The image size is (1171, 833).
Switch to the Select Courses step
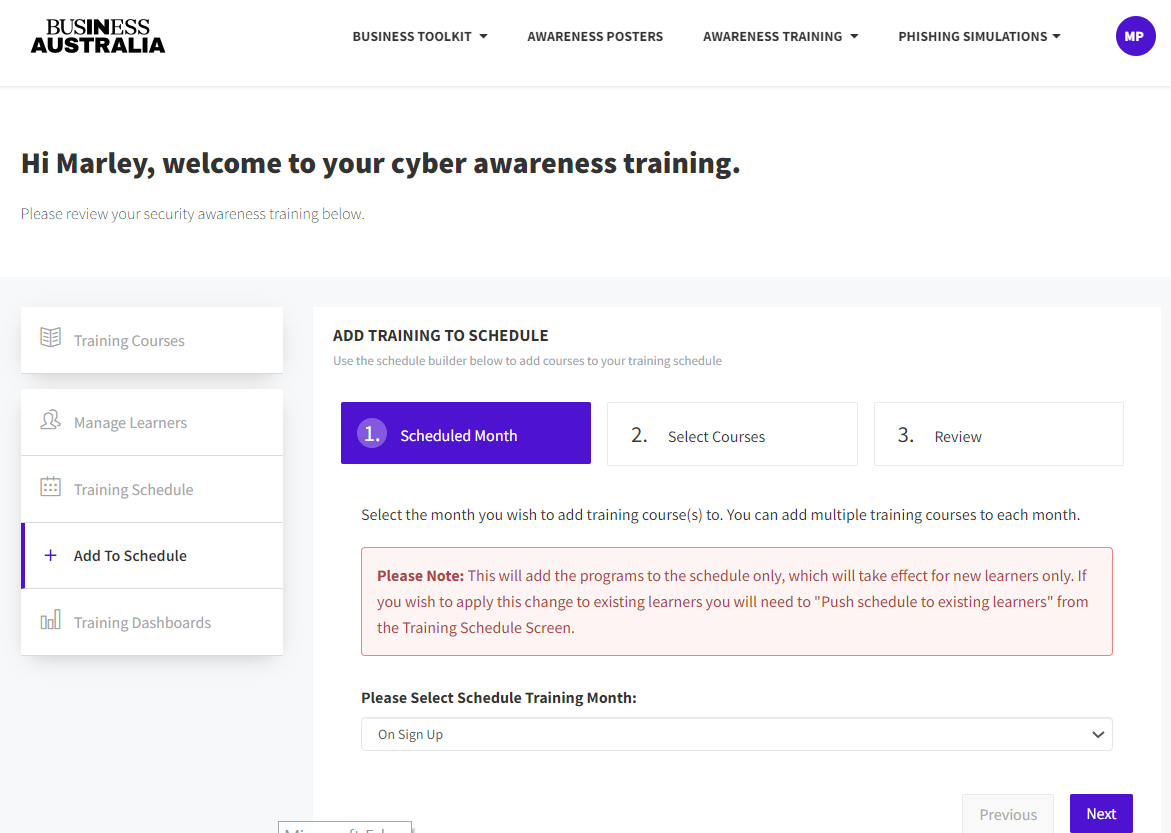(x=732, y=433)
